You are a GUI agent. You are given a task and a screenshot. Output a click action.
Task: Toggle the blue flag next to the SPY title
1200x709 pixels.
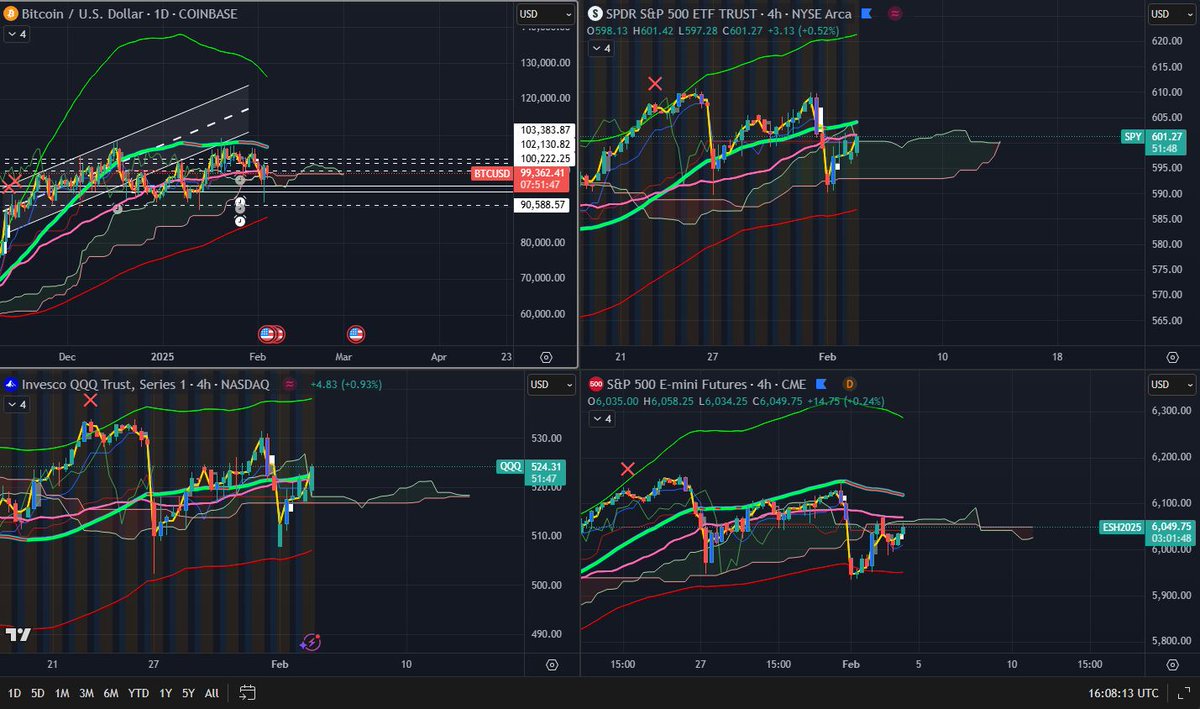(864, 14)
